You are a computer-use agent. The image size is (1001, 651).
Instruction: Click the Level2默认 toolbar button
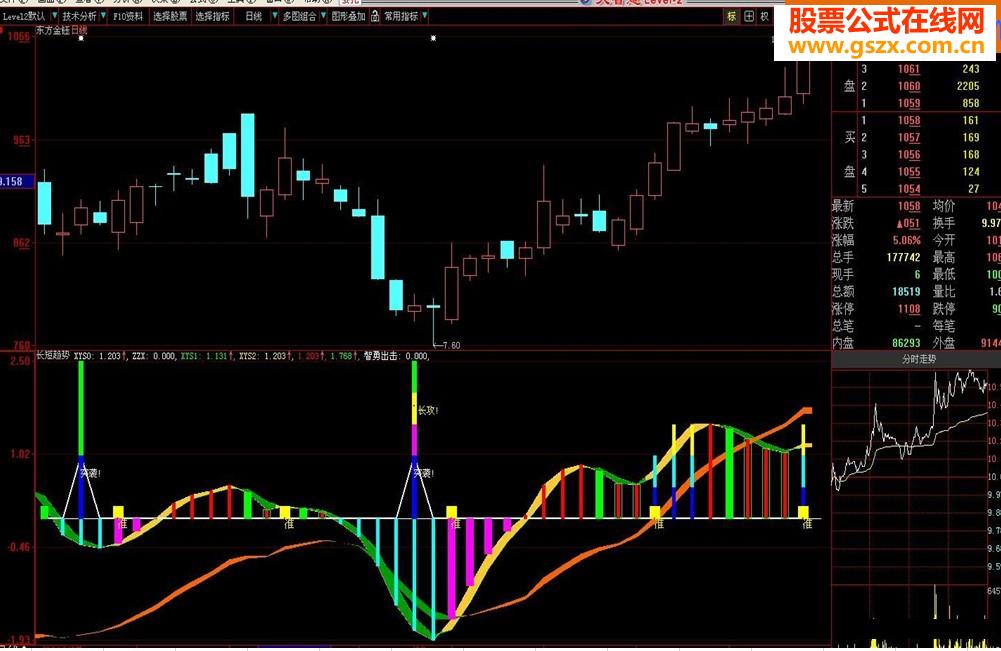point(24,16)
